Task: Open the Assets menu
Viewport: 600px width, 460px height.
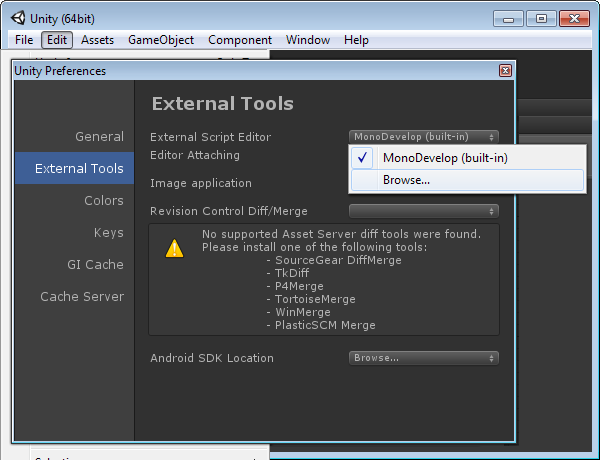Action: point(97,40)
